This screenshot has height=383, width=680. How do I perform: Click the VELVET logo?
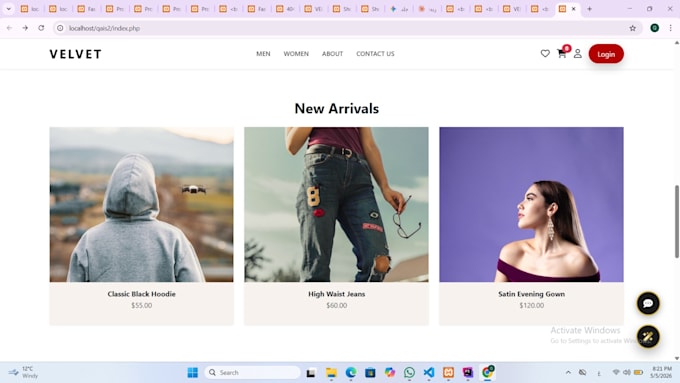75,54
